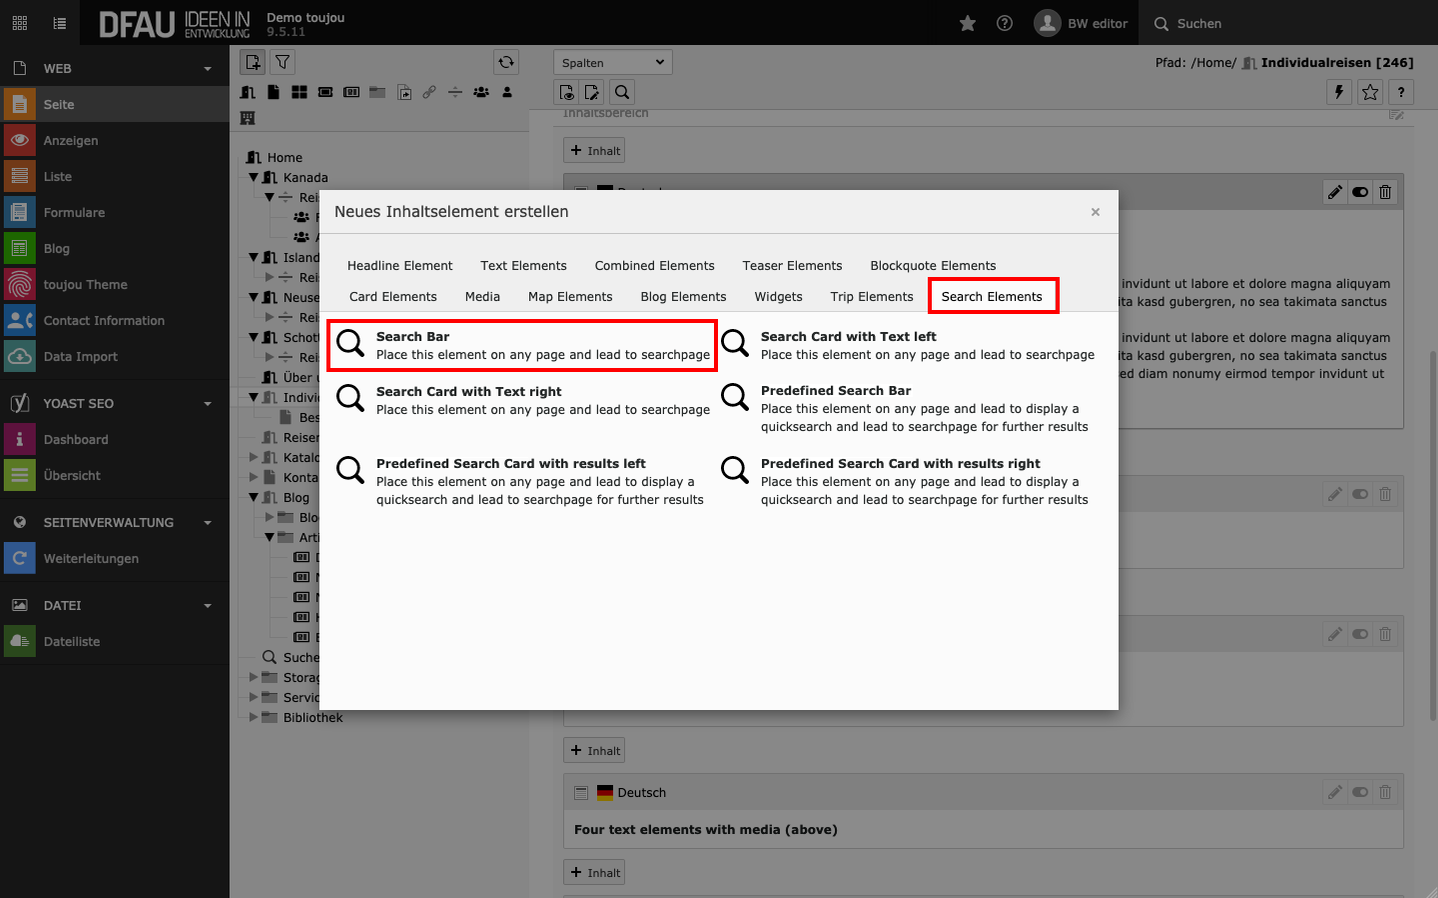Click the Suchen search field
This screenshot has height=898, width=1438.
pos(1199,24)
